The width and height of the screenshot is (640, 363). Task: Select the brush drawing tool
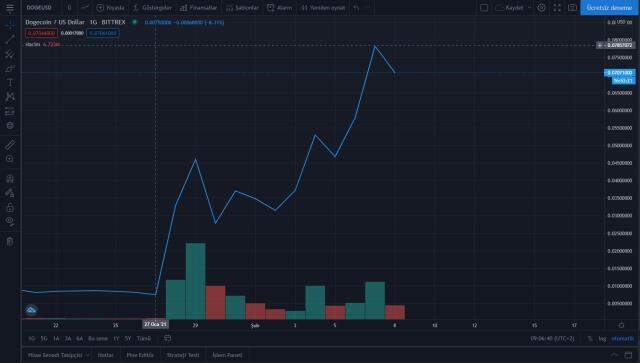click(x=10, y=68)
